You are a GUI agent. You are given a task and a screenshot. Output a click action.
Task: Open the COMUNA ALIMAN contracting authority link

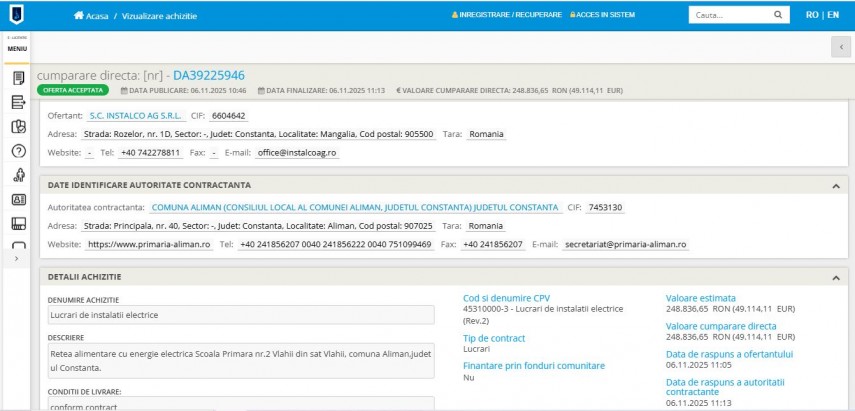point(354,207)
